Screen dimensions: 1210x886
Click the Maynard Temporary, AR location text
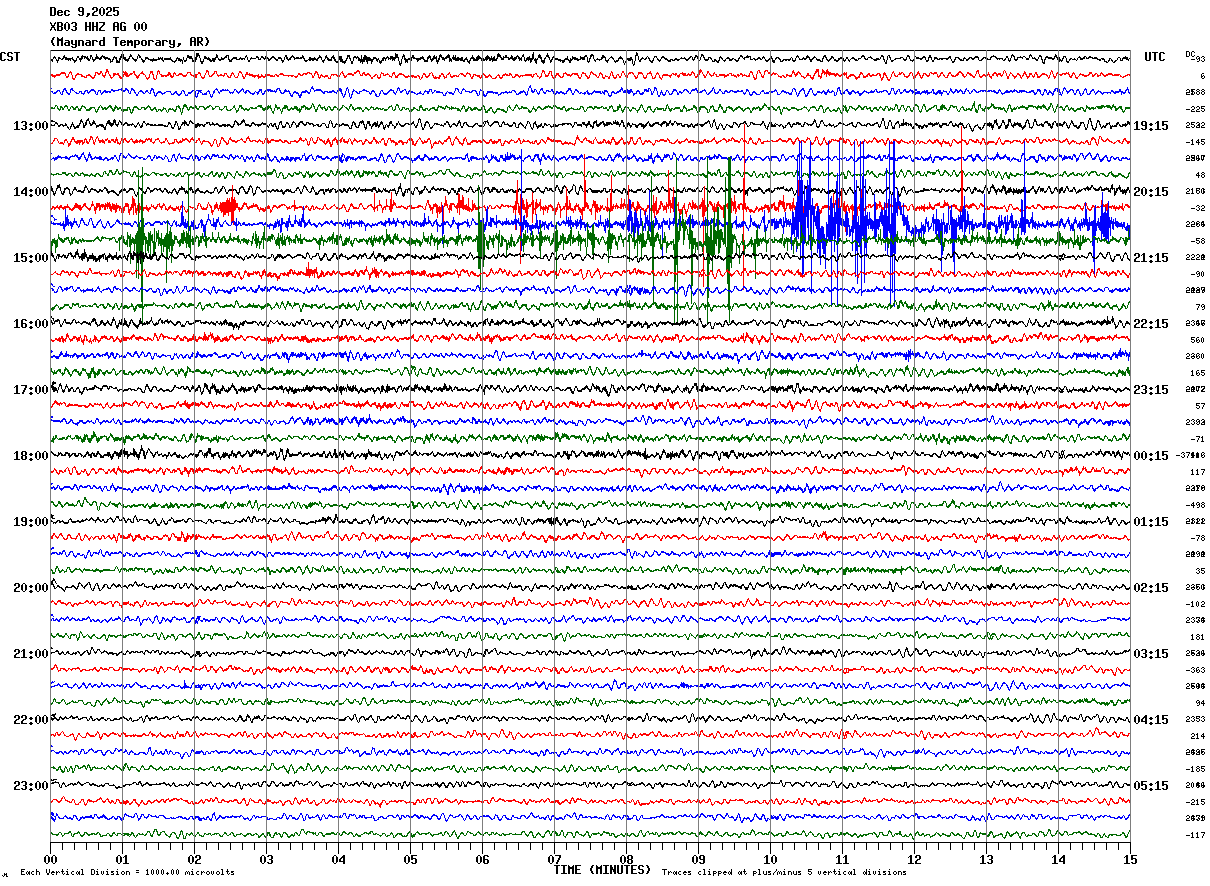click(130, 42)
